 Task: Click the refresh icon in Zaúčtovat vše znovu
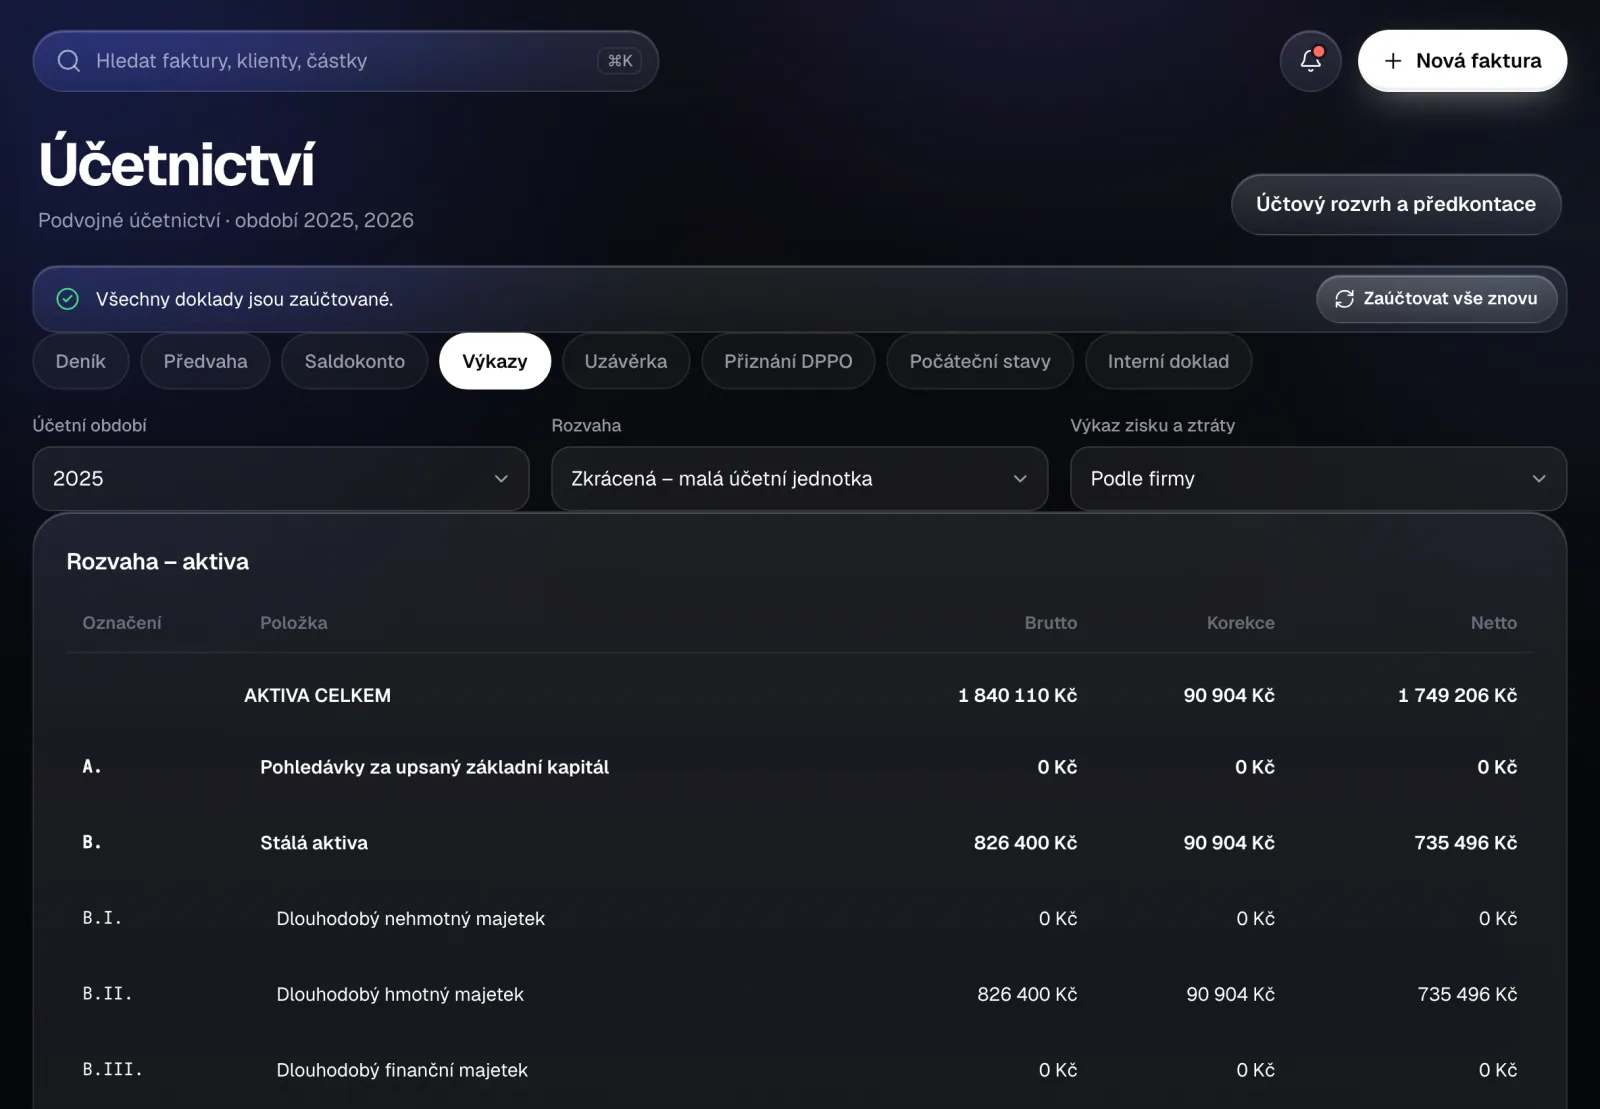(1344, 299)
